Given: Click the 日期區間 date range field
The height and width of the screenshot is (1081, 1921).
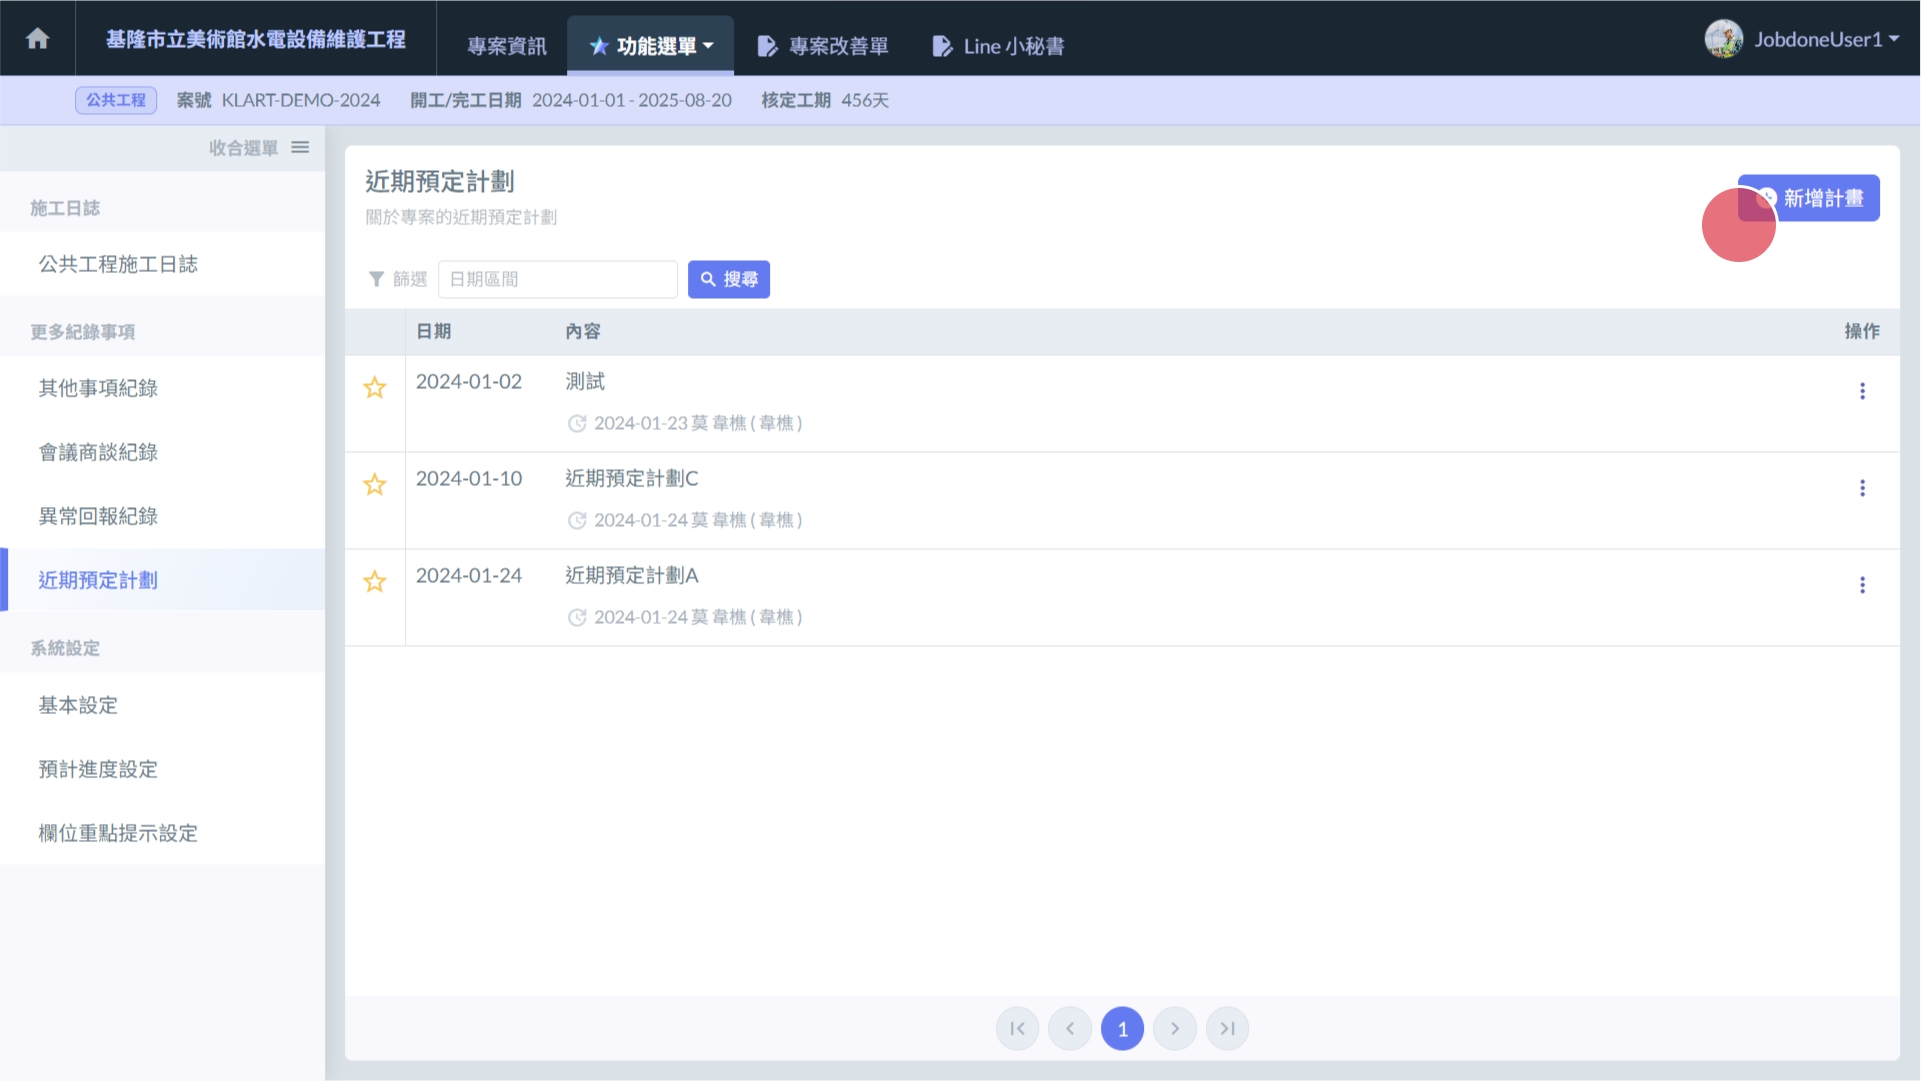Looking at the screenshot, I should pyautogui.click(x=558, y=279).
